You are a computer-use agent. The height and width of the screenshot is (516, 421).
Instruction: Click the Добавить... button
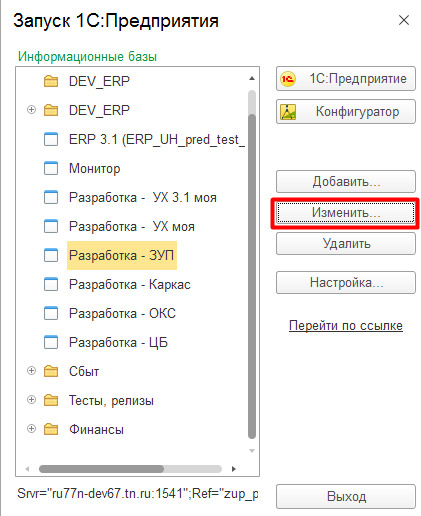pos(346,182)
